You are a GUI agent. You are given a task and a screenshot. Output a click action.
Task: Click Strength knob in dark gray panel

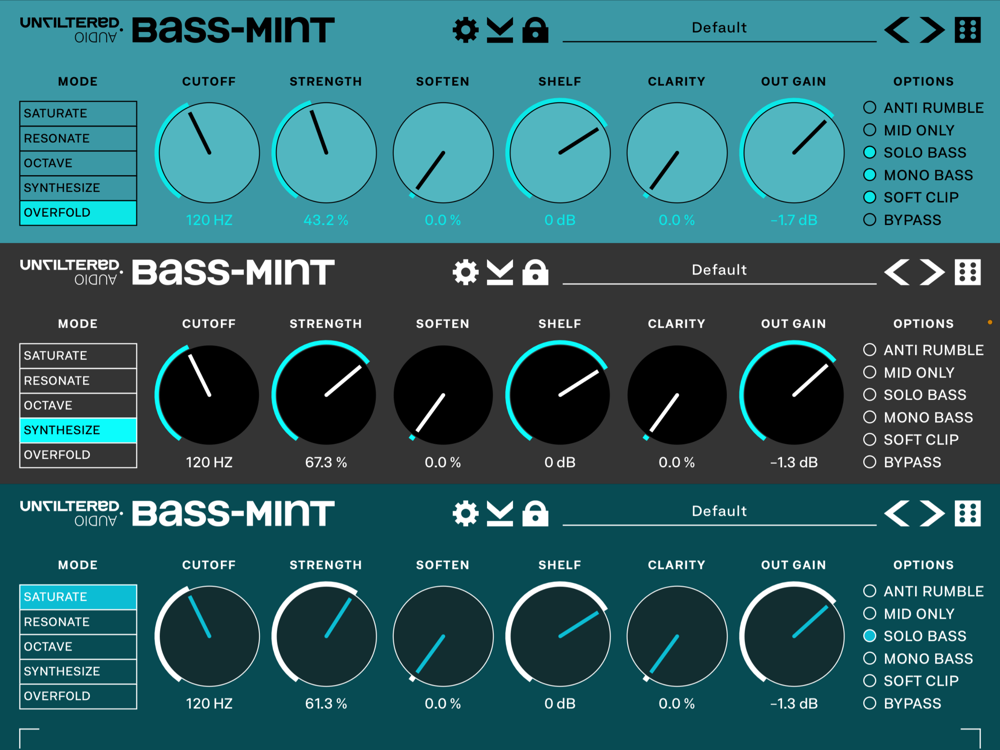click(326, 395)
